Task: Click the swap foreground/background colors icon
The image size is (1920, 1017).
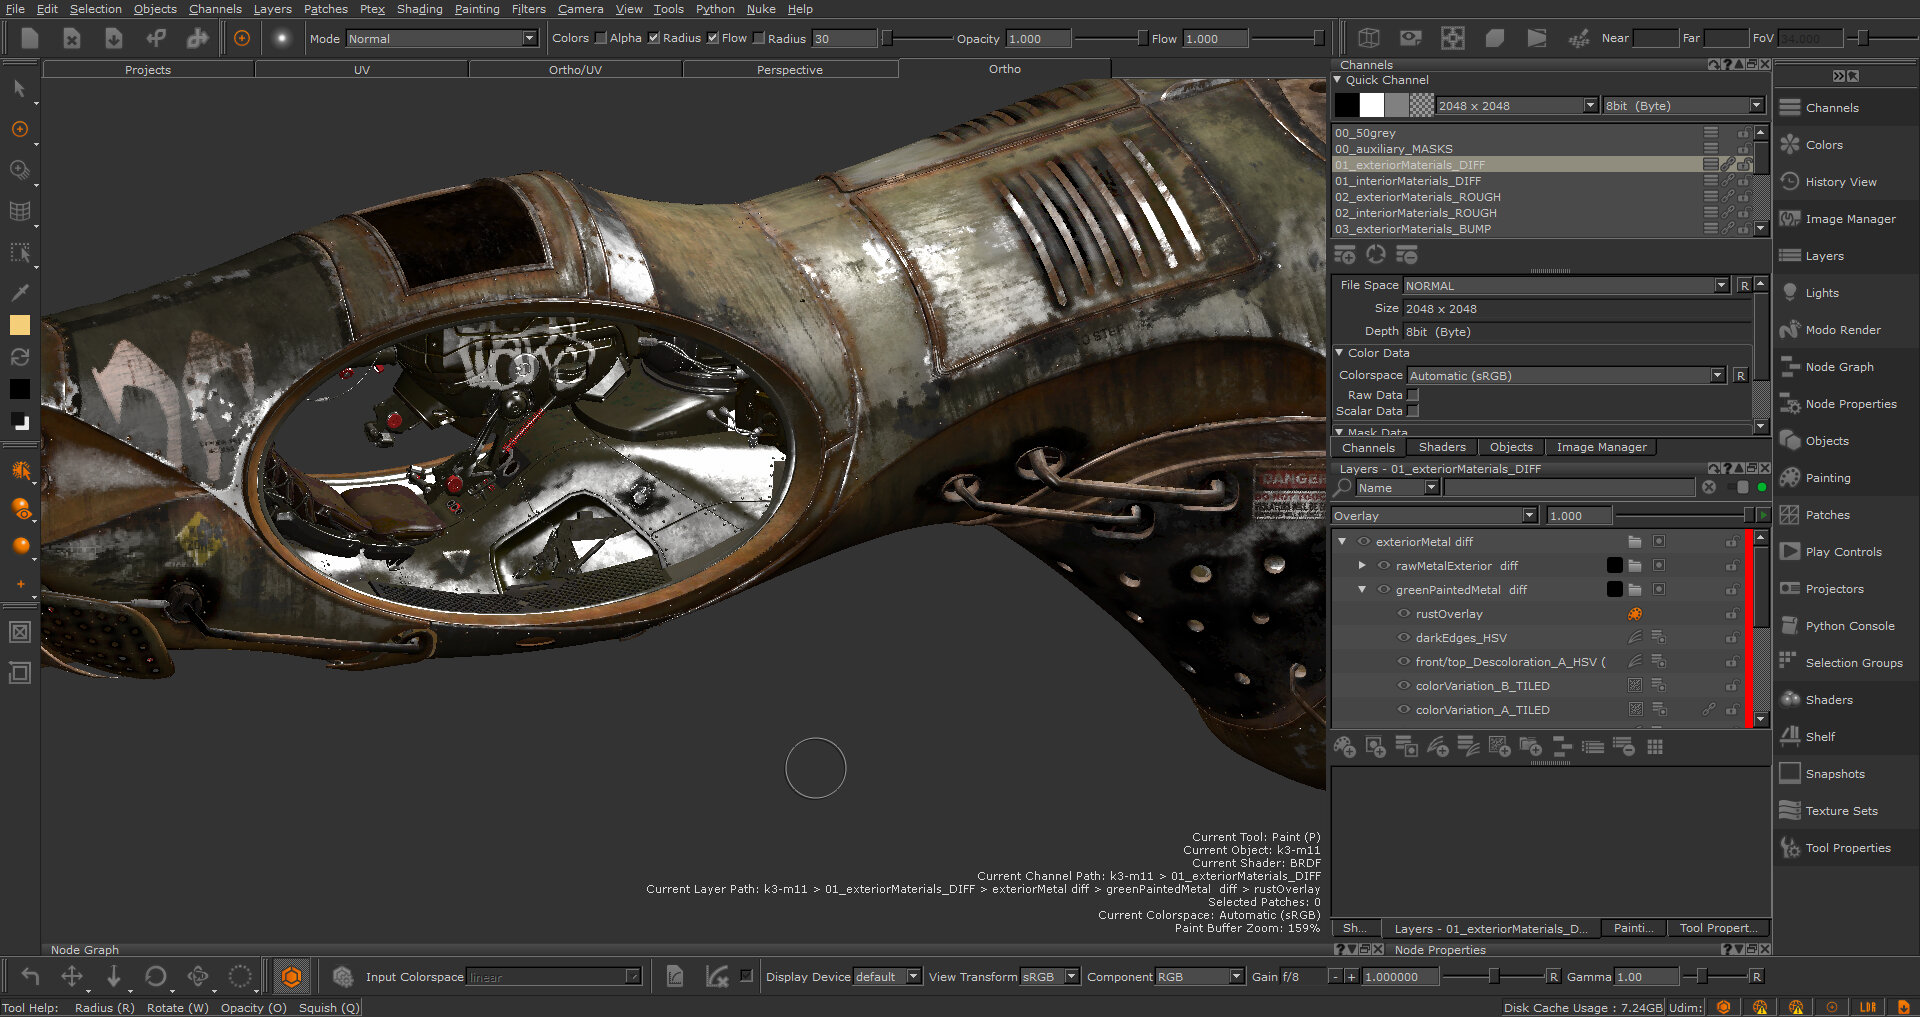Action: [x=19, y=357]
